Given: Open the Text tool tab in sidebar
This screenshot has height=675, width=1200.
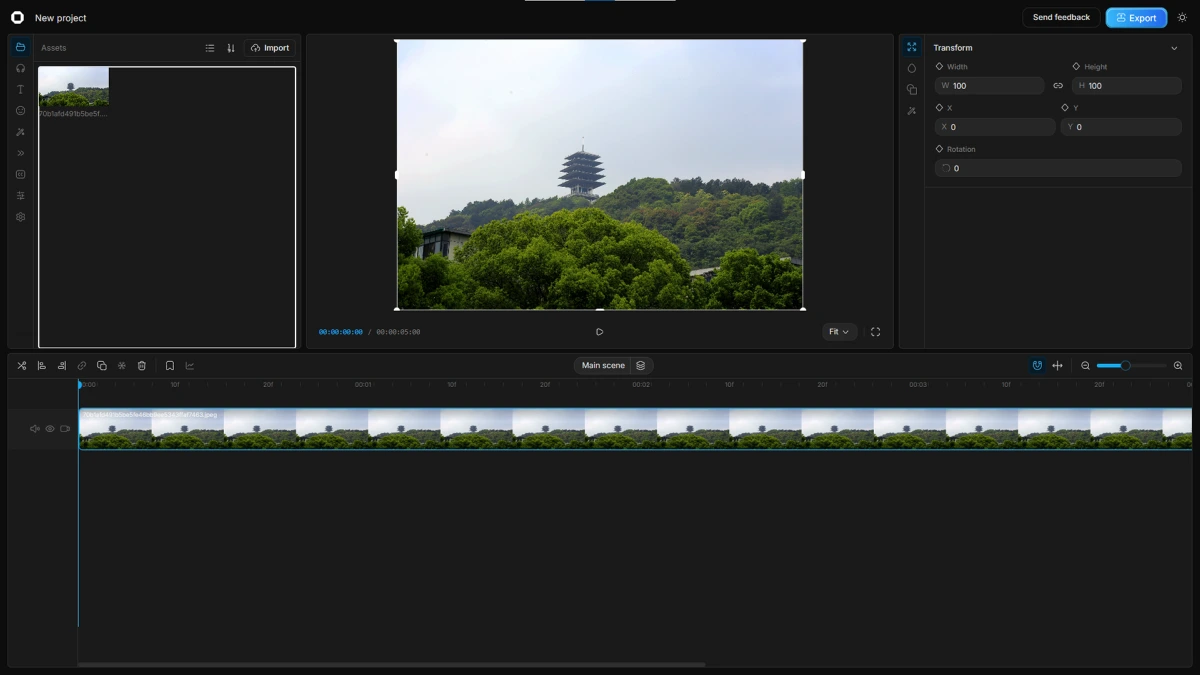Looking at the screenshot, I should (20, 89).
